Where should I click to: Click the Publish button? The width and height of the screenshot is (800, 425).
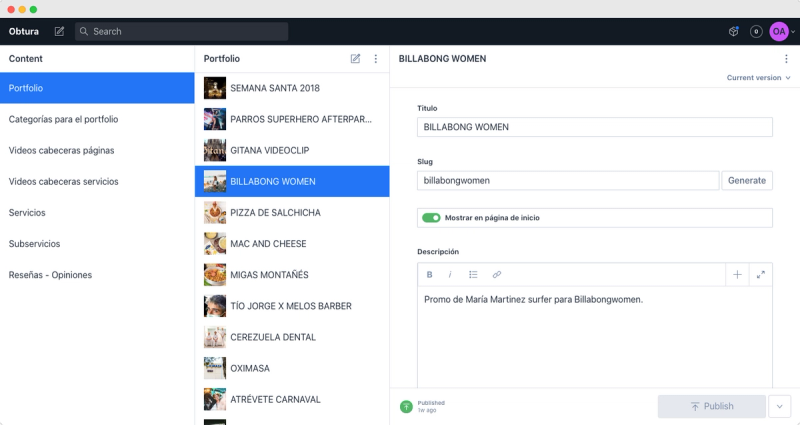712,407
